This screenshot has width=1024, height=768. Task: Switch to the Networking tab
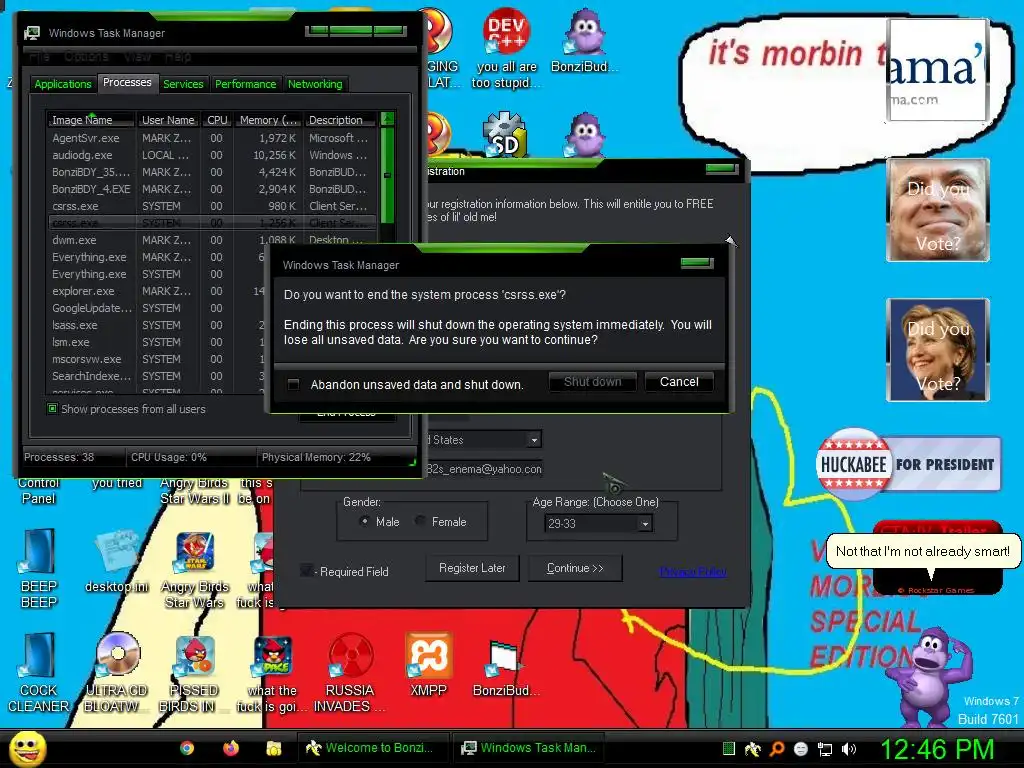315,84
